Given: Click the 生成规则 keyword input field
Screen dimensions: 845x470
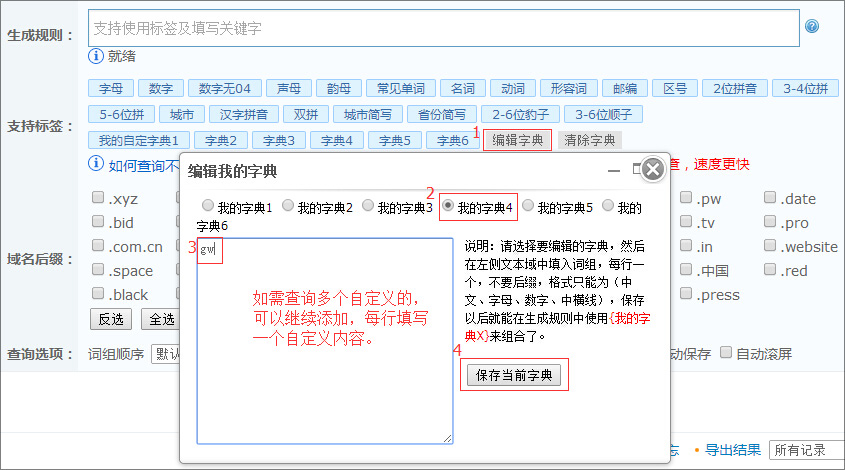Looking at the screenshot, I should (443, 28).
